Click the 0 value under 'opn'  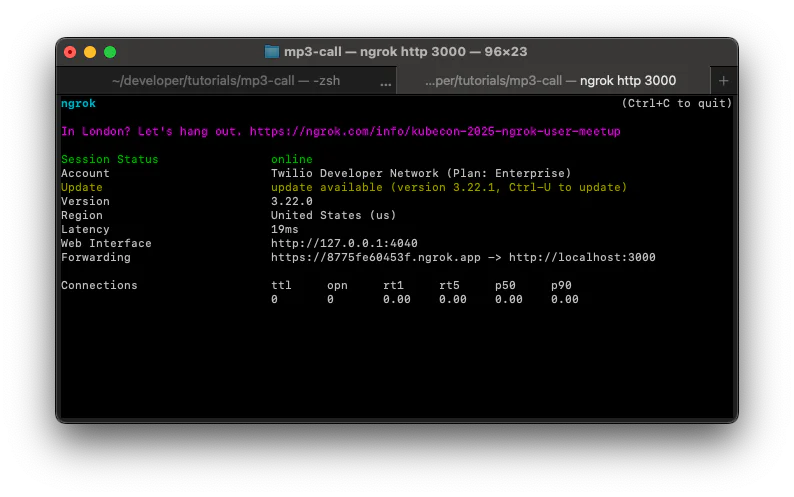(x=330, y=299)
